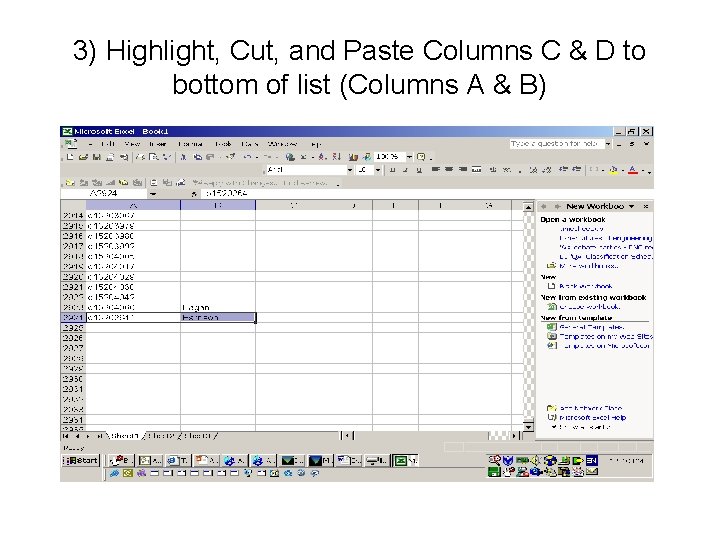Click the Open file toolbar icon
The image size is (720, 540).
pos(83,157)
